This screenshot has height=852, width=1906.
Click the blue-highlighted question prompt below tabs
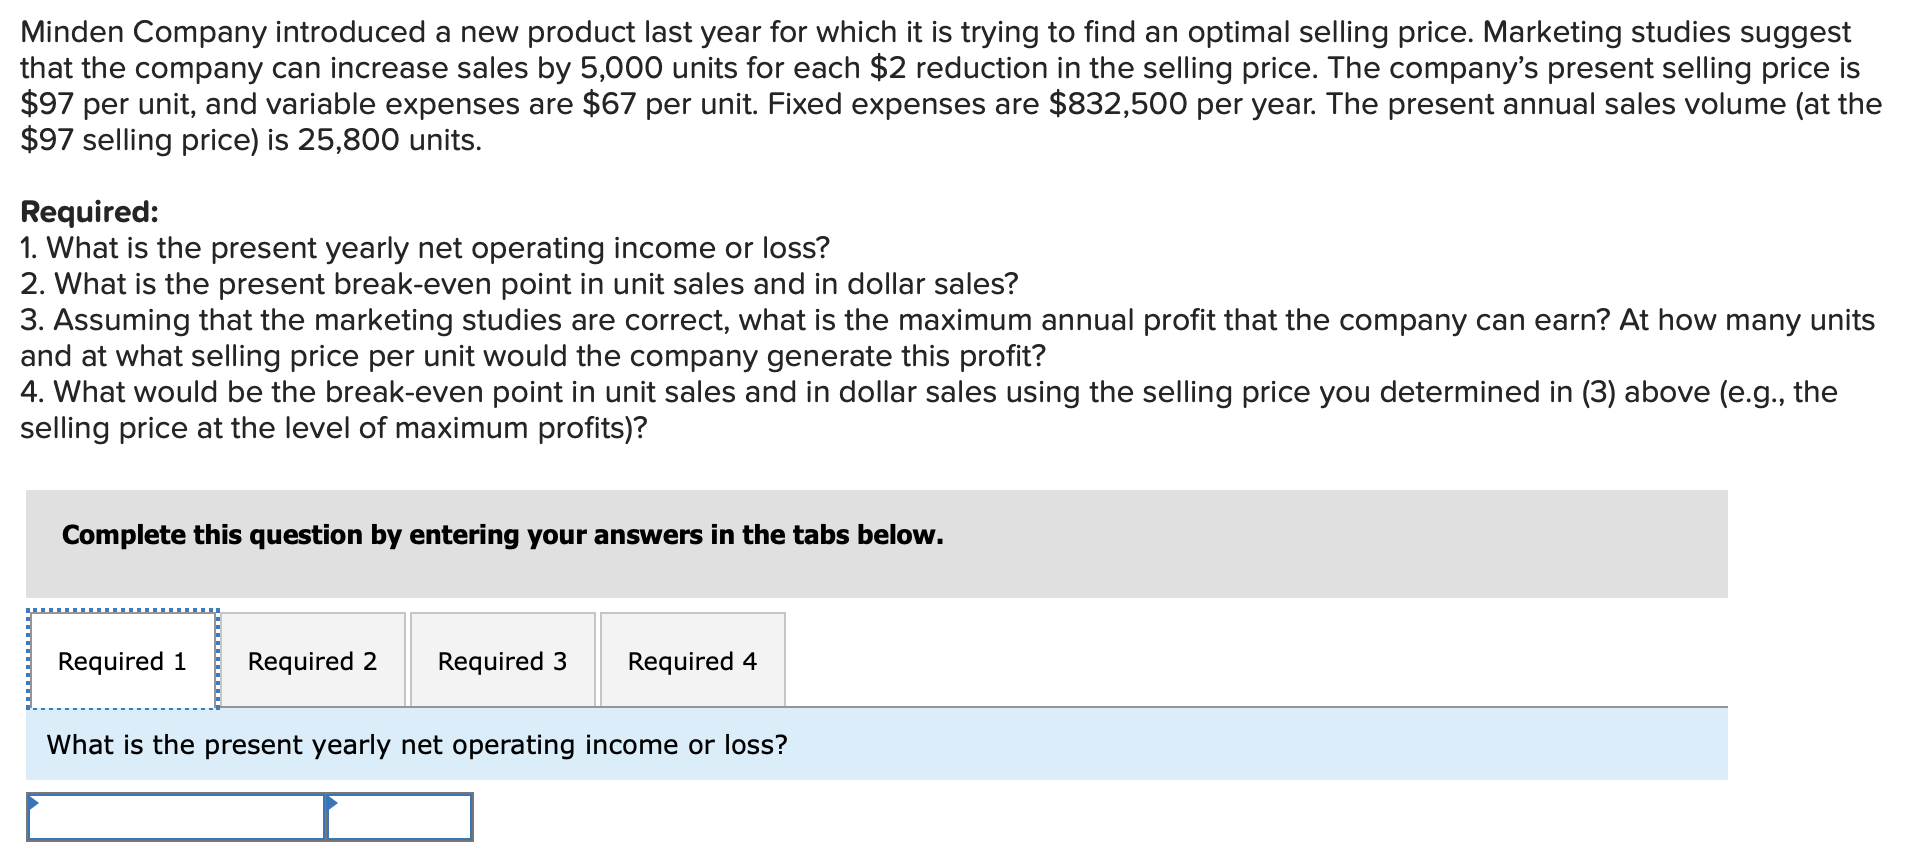coord(417,745)
